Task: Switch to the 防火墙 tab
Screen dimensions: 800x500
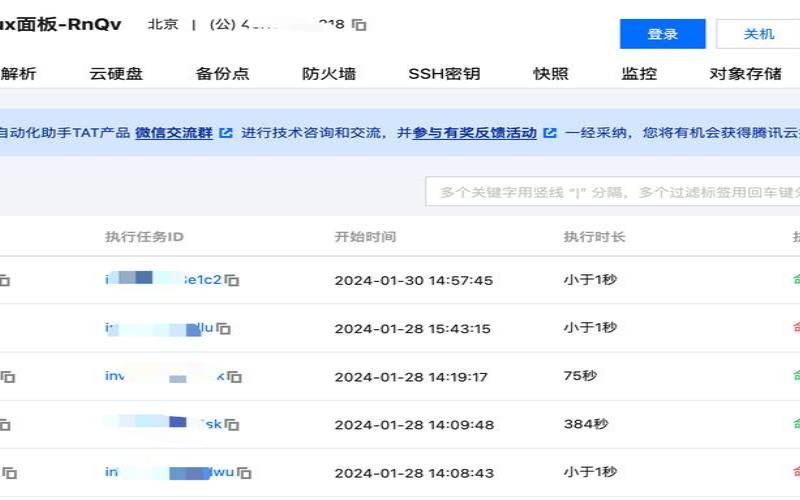Action: [329, 74]
